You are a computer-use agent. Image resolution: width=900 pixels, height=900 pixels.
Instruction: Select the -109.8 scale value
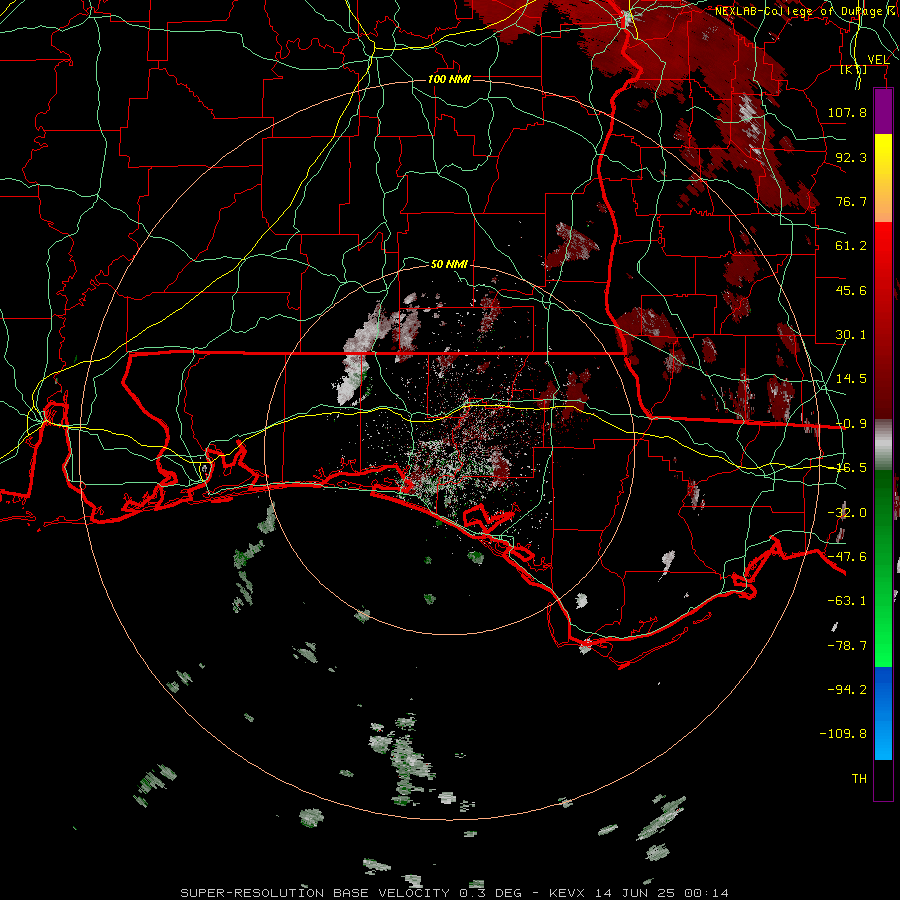click(x=843, y=734)
